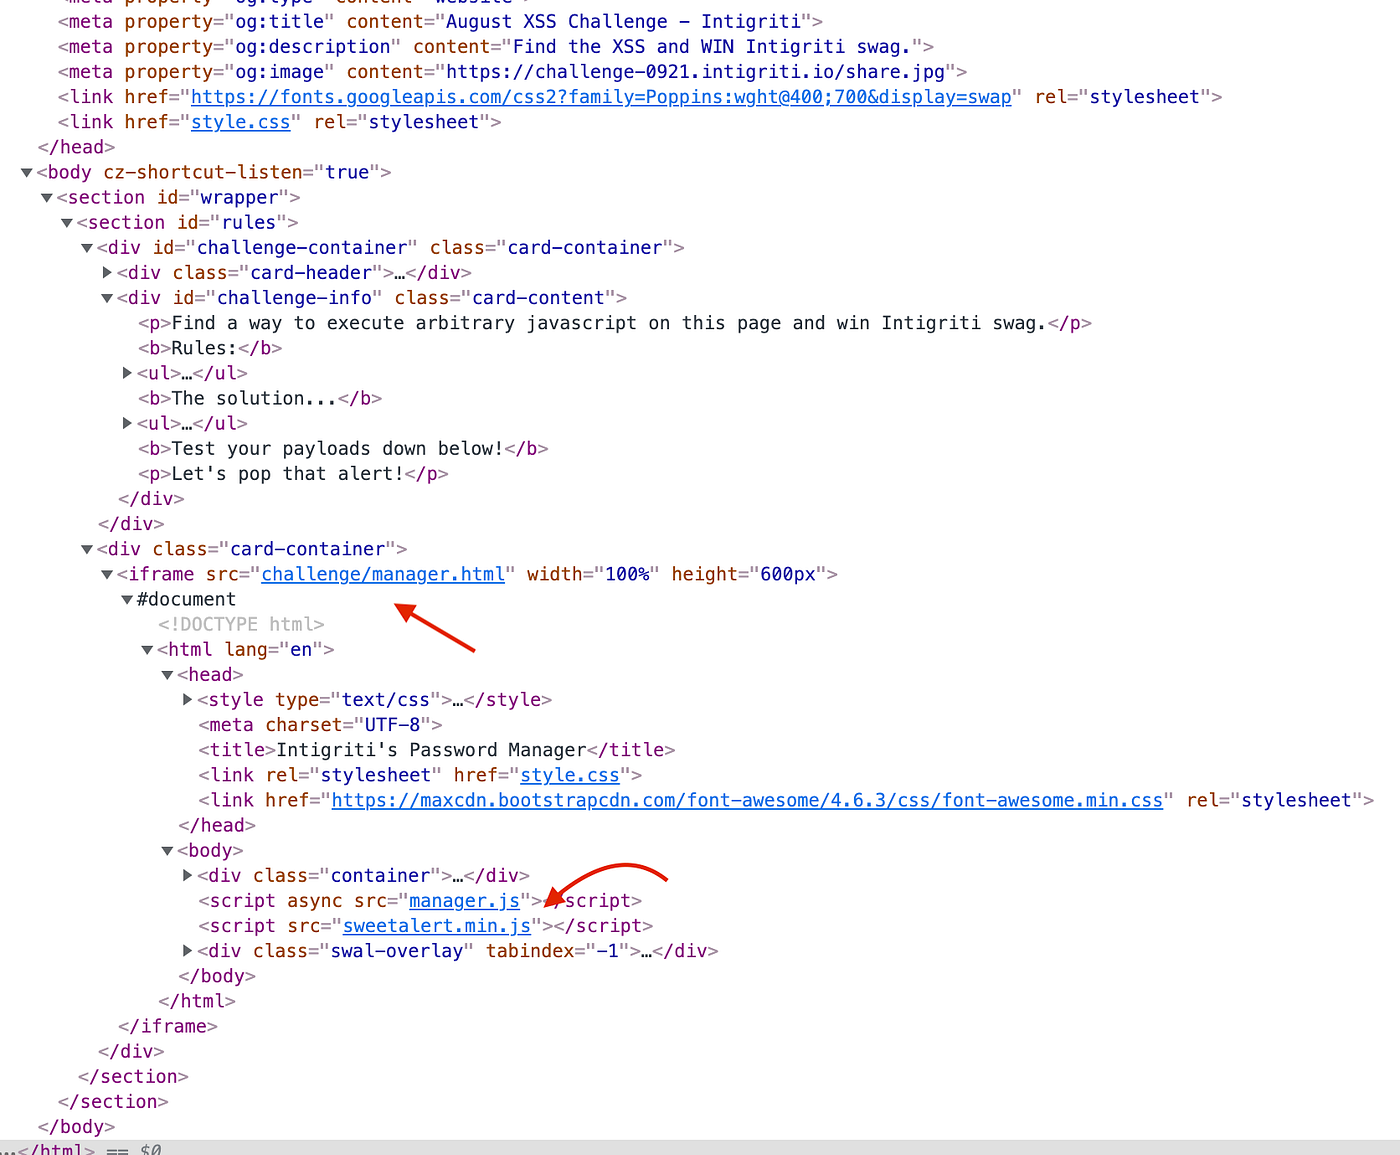Collapse the section id rules node

(x=67, y=223)
